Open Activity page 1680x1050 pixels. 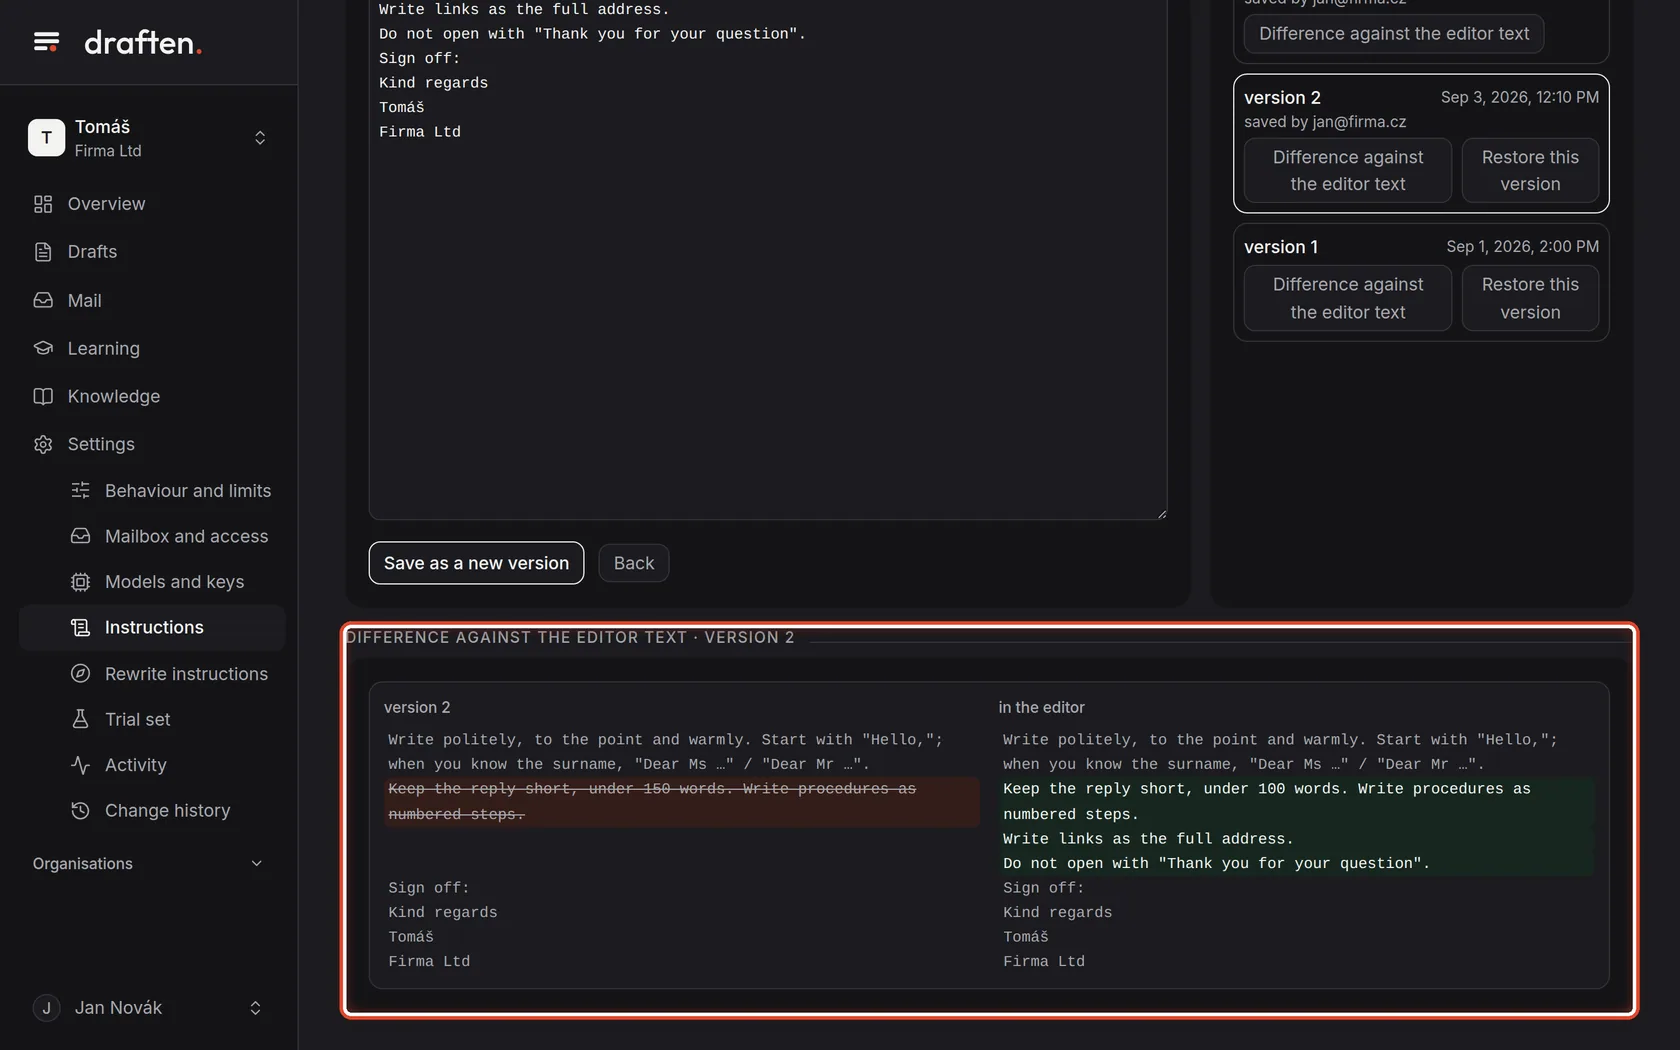point(152,765)
